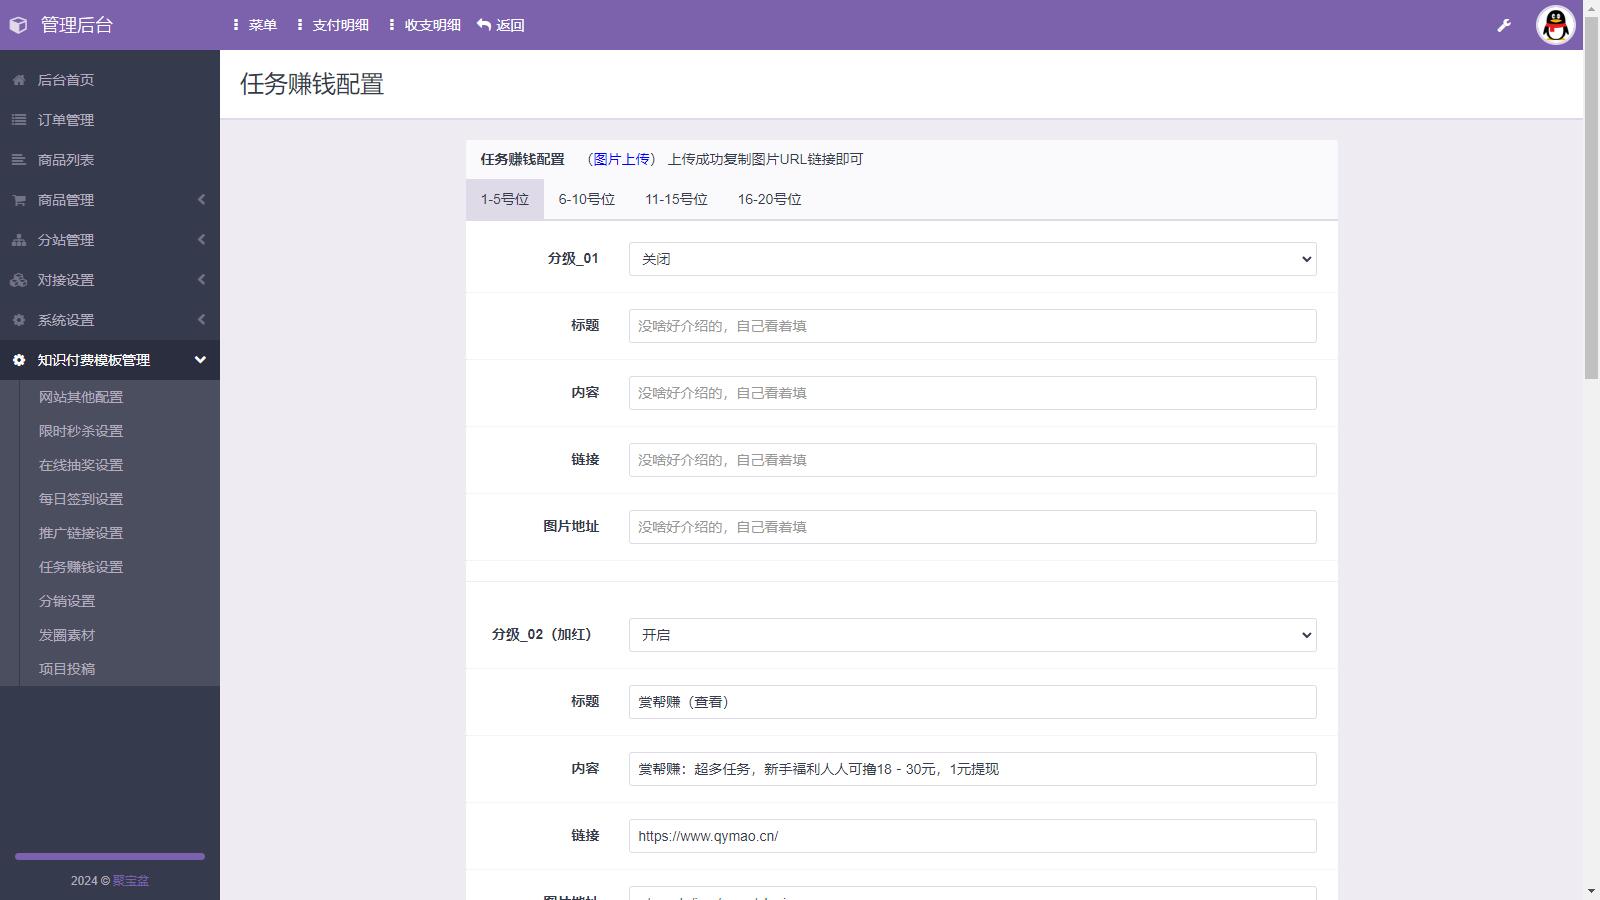Click the empty 标题 field under 分级_01
1600x900 pixels.
point(971,326)
